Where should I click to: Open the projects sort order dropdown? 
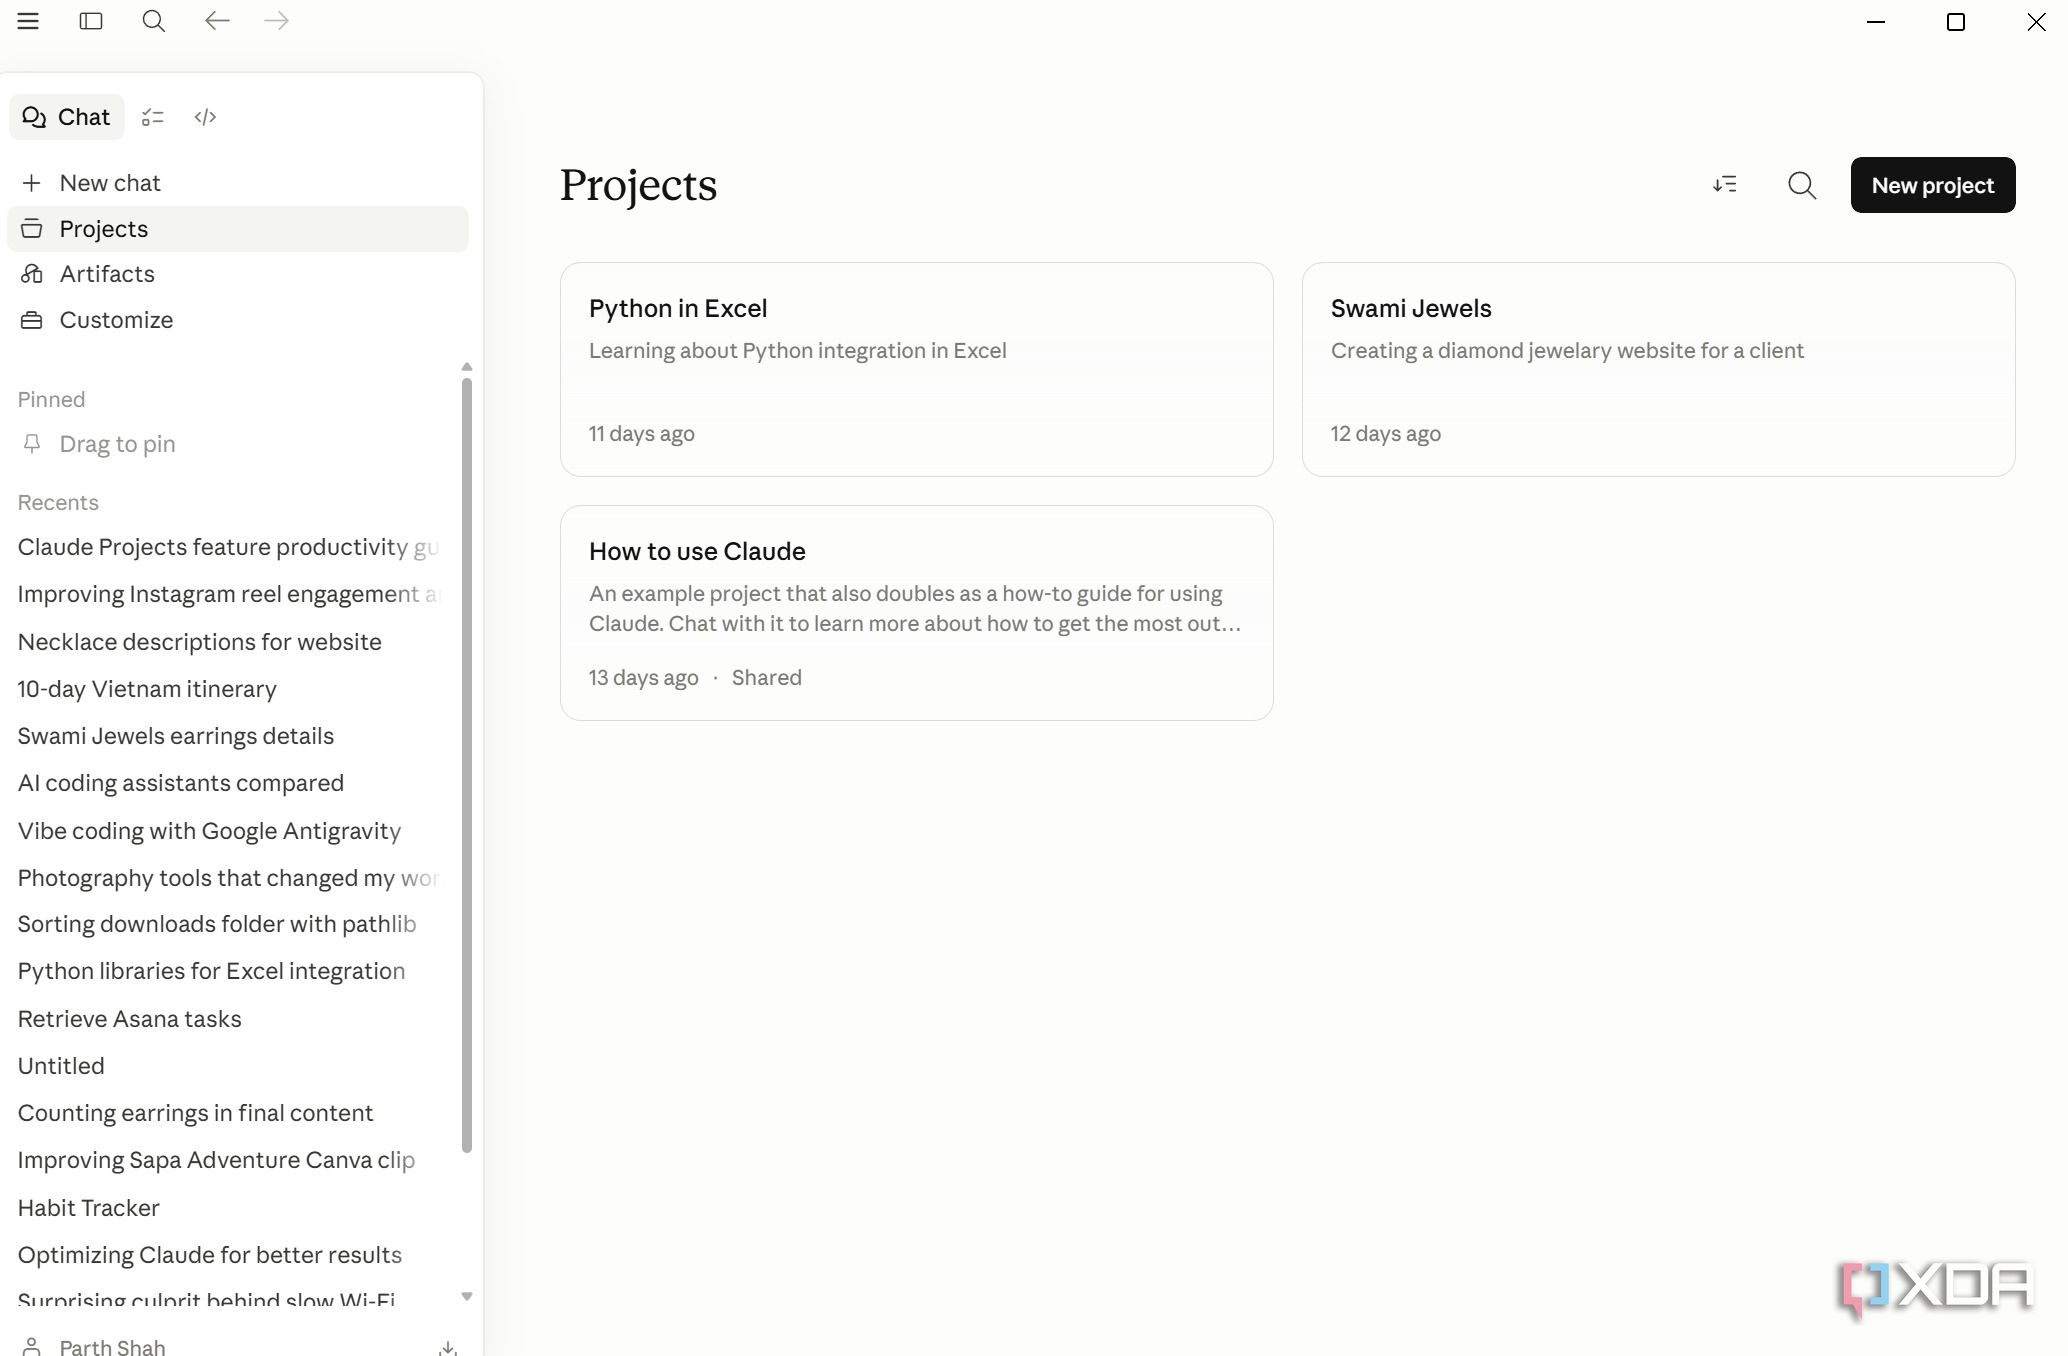[x=1725, y=185]
